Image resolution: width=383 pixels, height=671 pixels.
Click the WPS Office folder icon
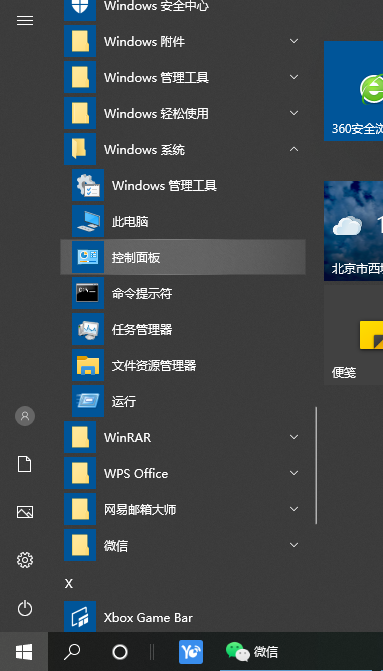[80, 473]
